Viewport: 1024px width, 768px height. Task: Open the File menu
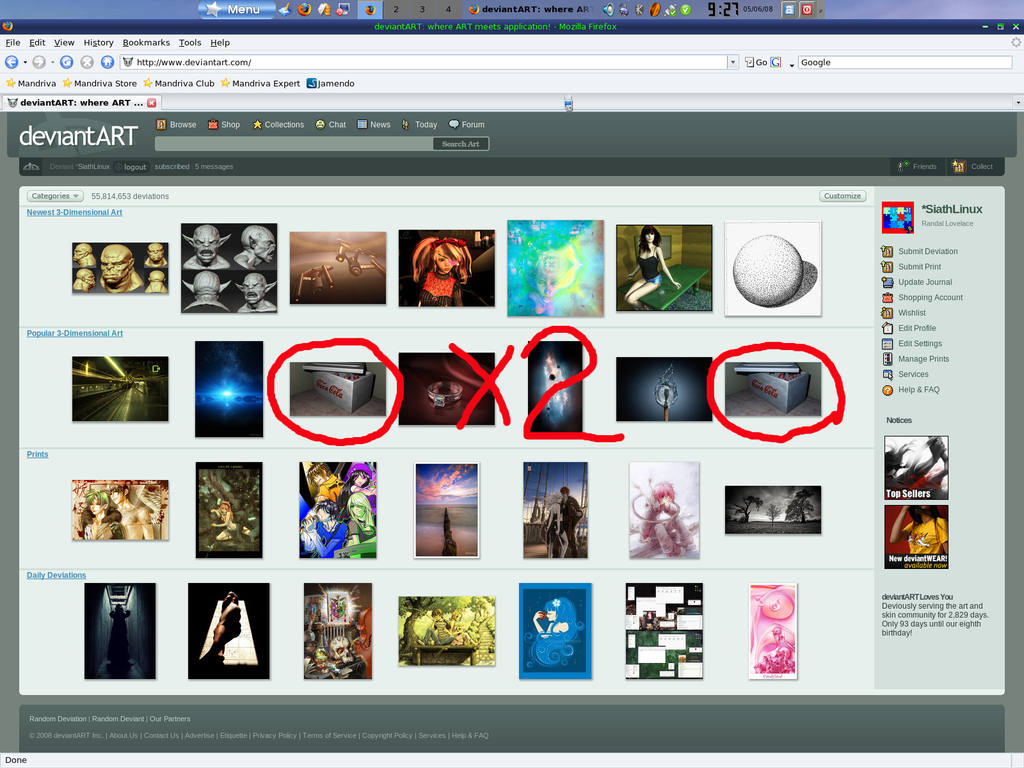tap(13, 42)
